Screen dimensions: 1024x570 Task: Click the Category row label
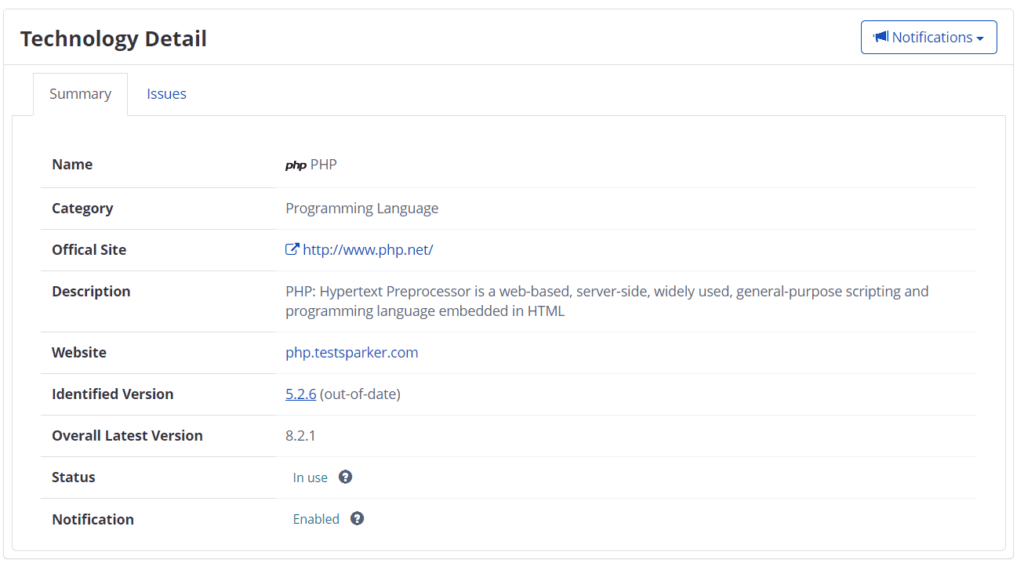tap(82, 208)
